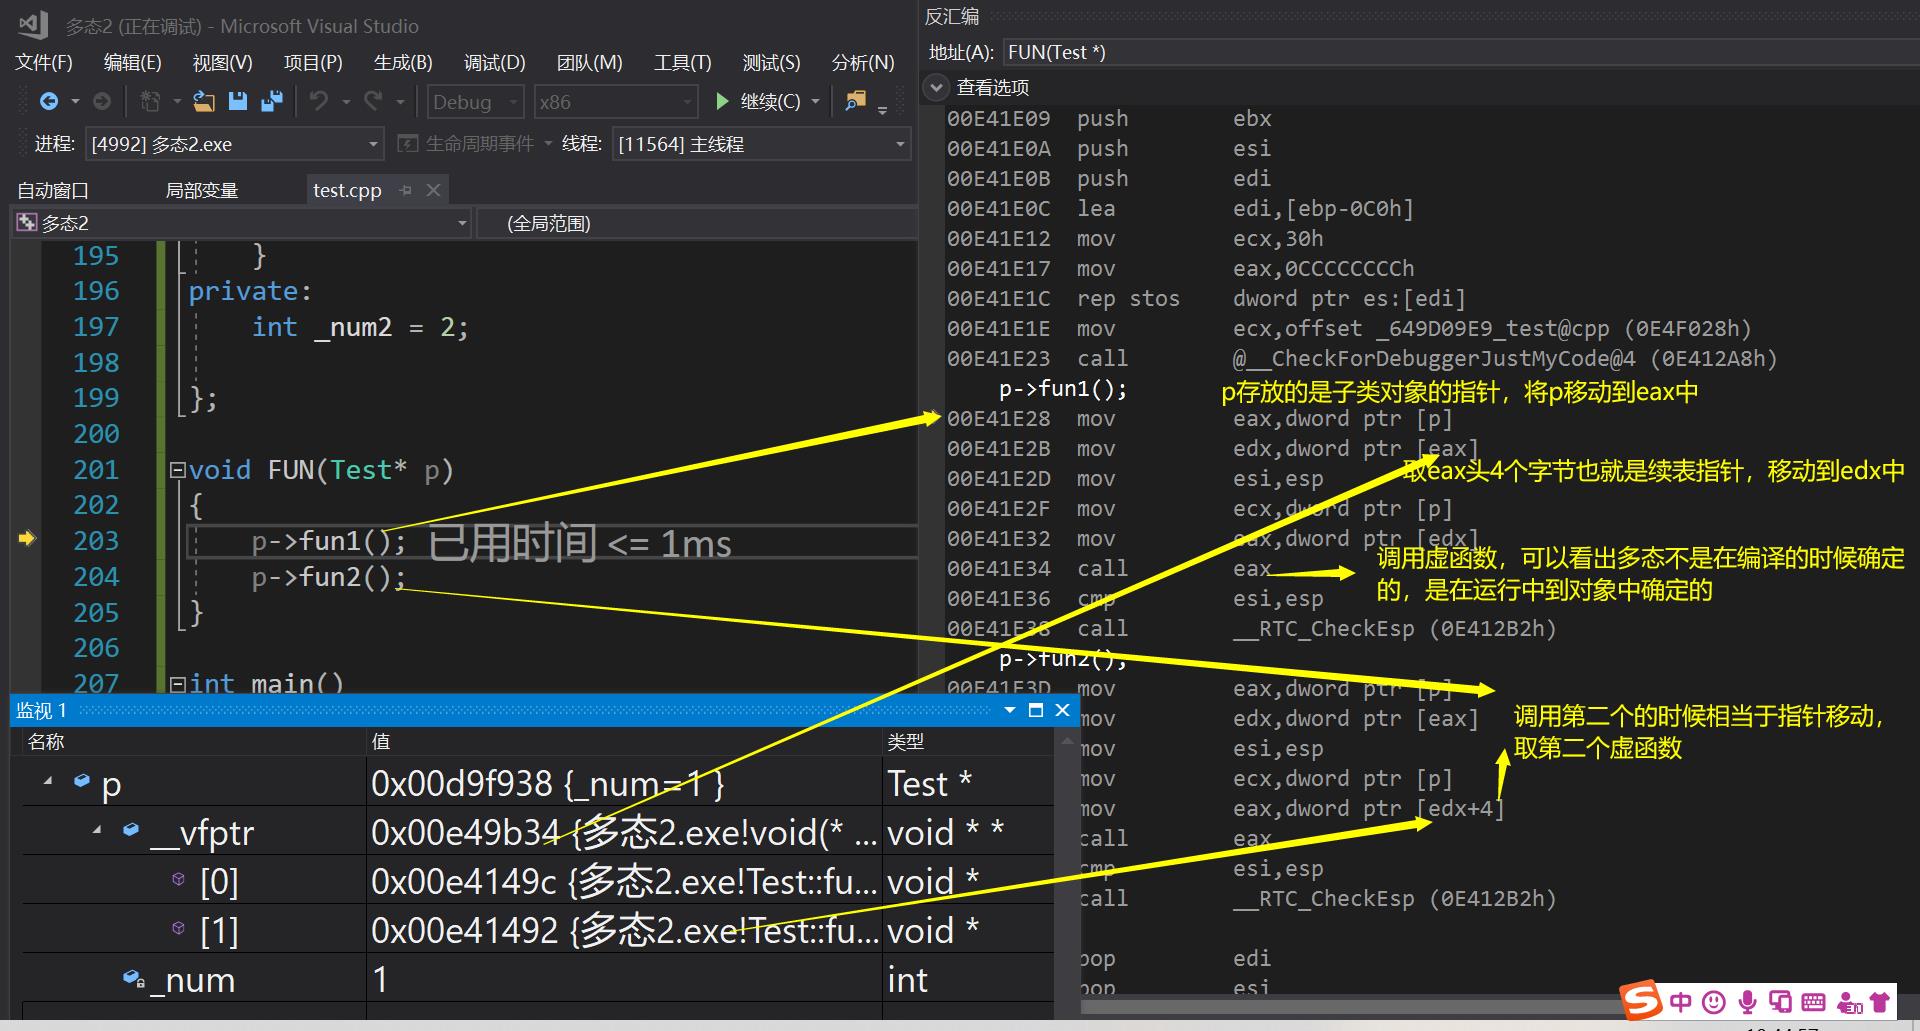The width and height of the screenshot is (1920, 1031).
Task: Open the Continue button dropdown arrow
Action: (815, 101)
